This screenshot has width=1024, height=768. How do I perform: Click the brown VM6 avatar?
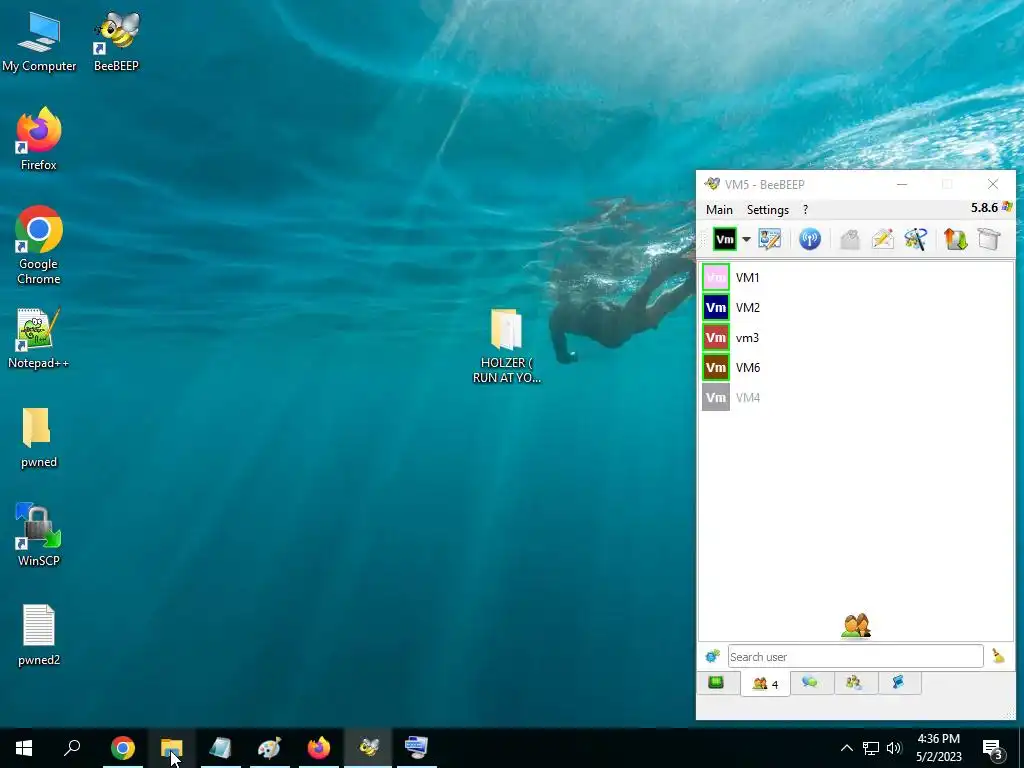coord(716,368)
